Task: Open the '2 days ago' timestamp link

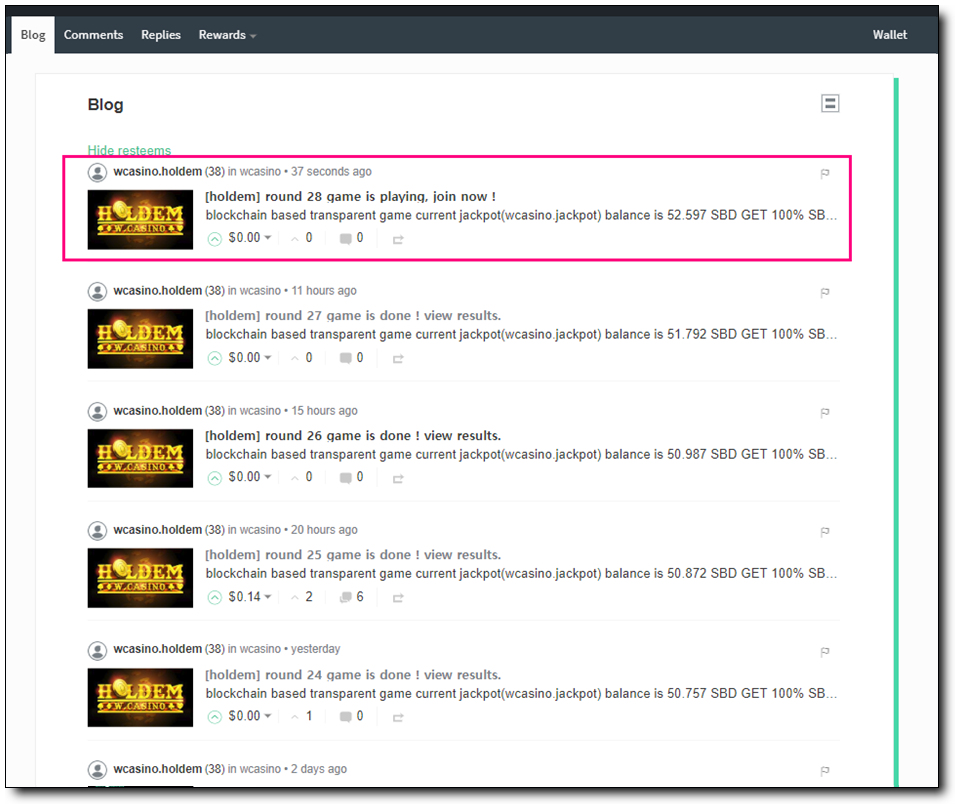Action: [319, 769]
